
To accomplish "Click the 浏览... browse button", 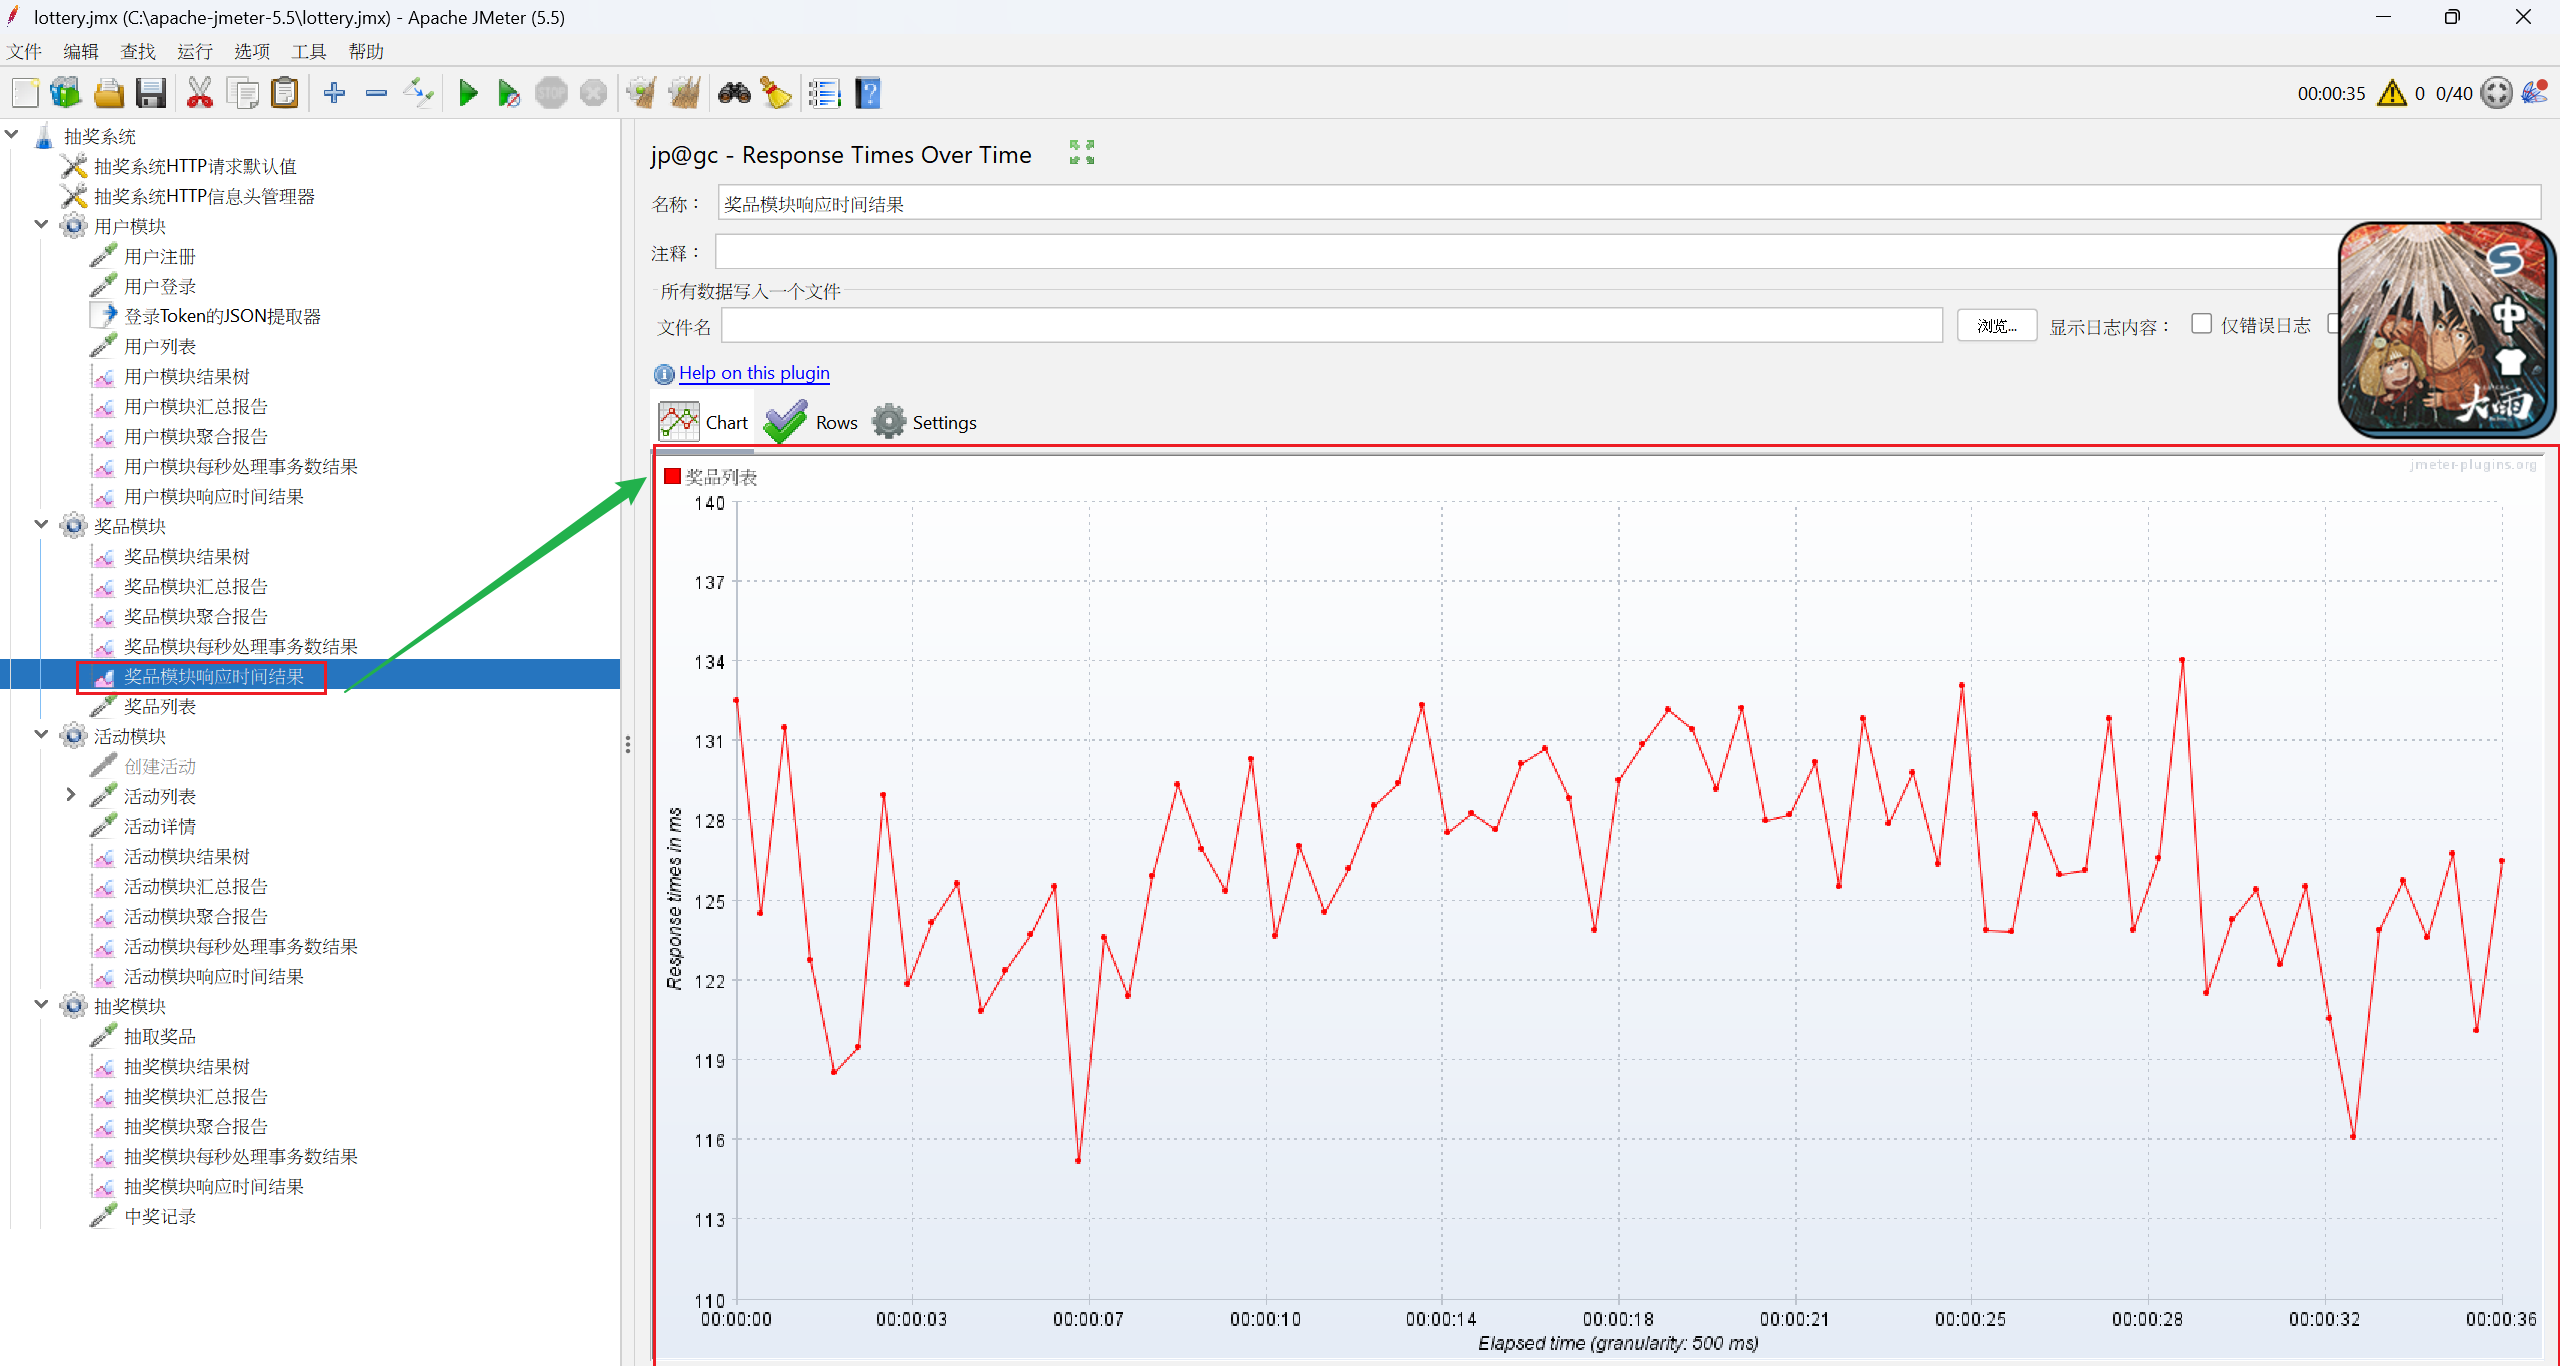I will pos(1996,326).
